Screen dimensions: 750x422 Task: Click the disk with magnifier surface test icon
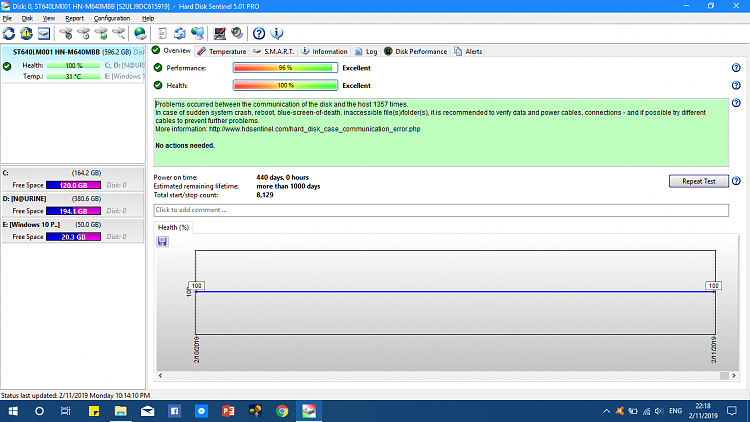[x=119, y=33]
